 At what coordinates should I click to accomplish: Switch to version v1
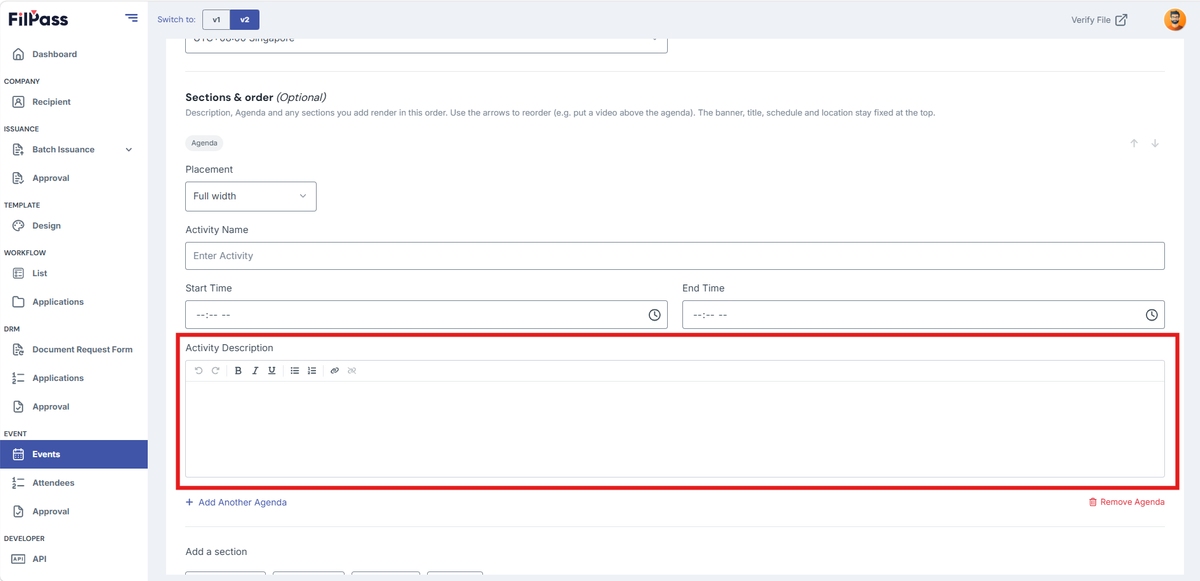(x=216, y=19)
